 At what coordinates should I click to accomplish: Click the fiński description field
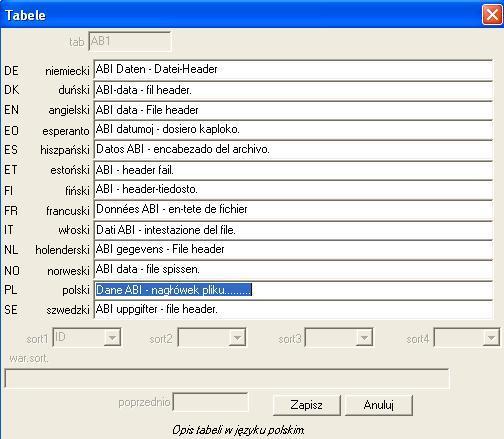coord(293,190)
